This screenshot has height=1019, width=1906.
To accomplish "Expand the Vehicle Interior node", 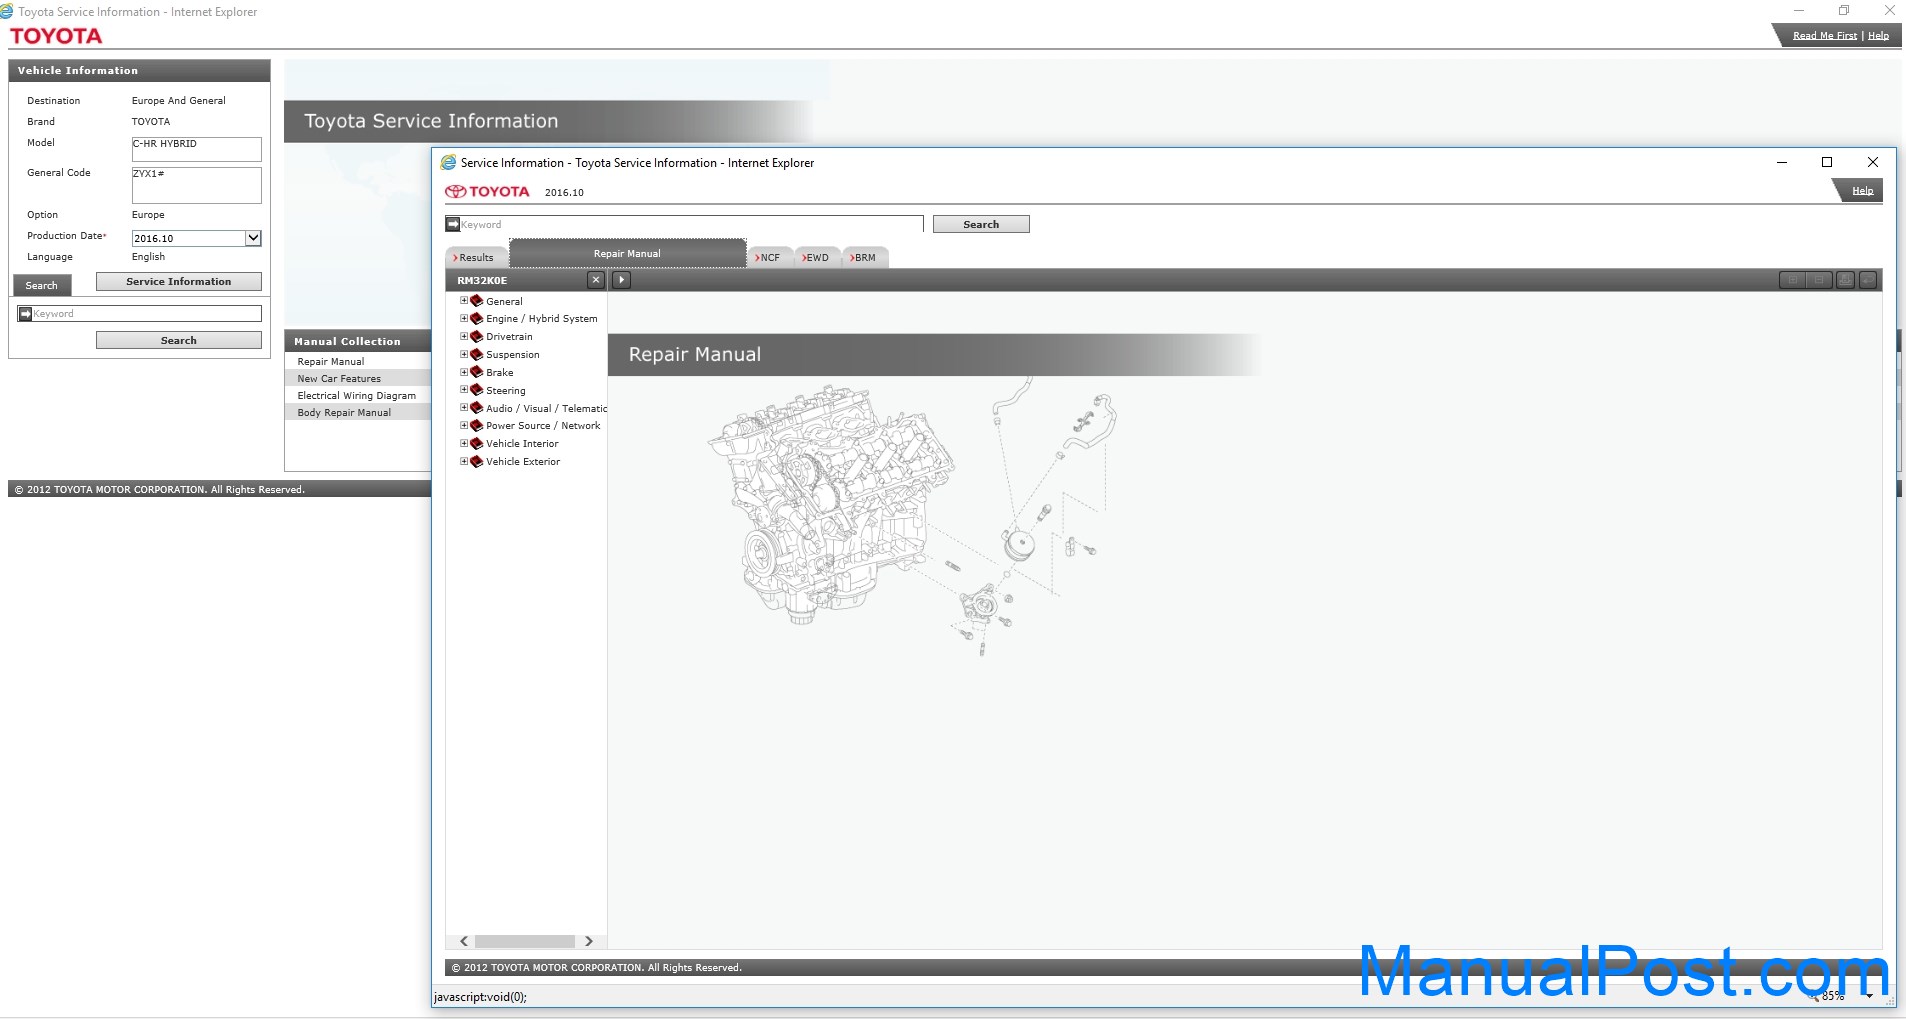I will [x=464, y=443].
